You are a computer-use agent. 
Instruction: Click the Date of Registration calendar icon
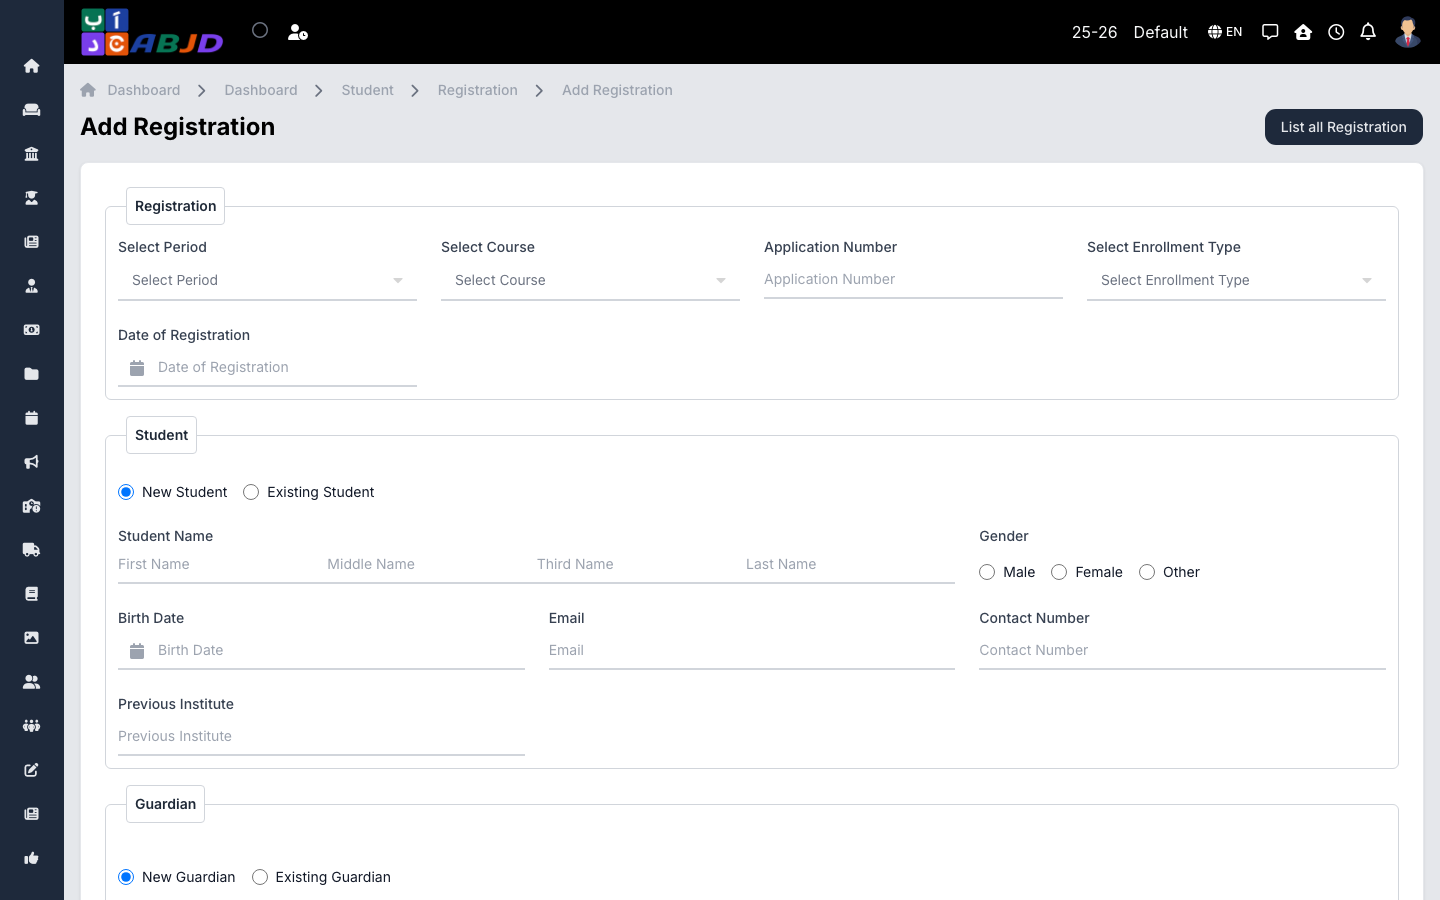[x=137, y=368]
